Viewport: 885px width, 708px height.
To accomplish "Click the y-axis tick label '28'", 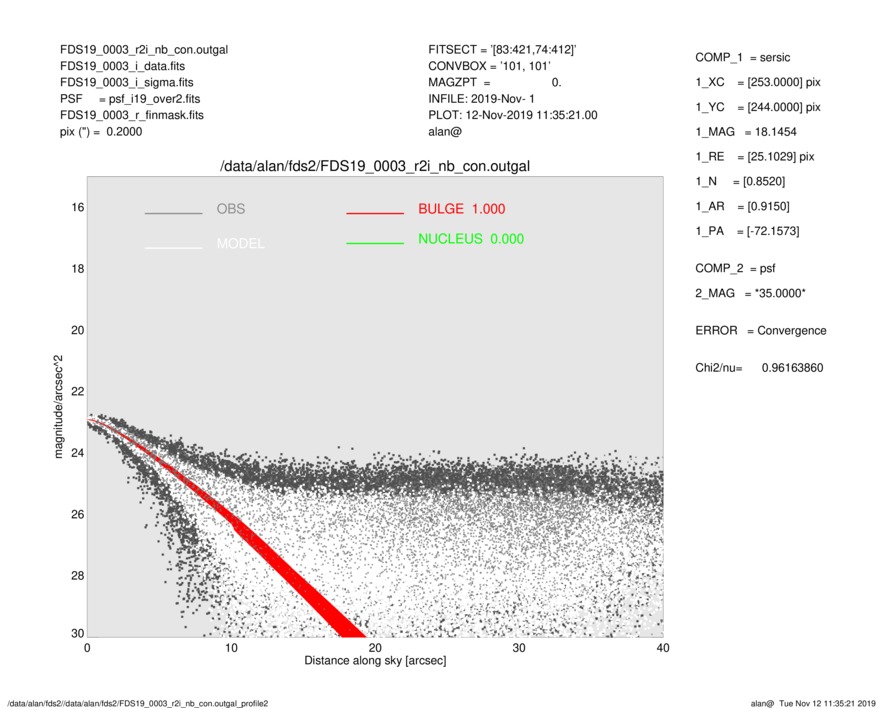I will (x=78, y=576).
